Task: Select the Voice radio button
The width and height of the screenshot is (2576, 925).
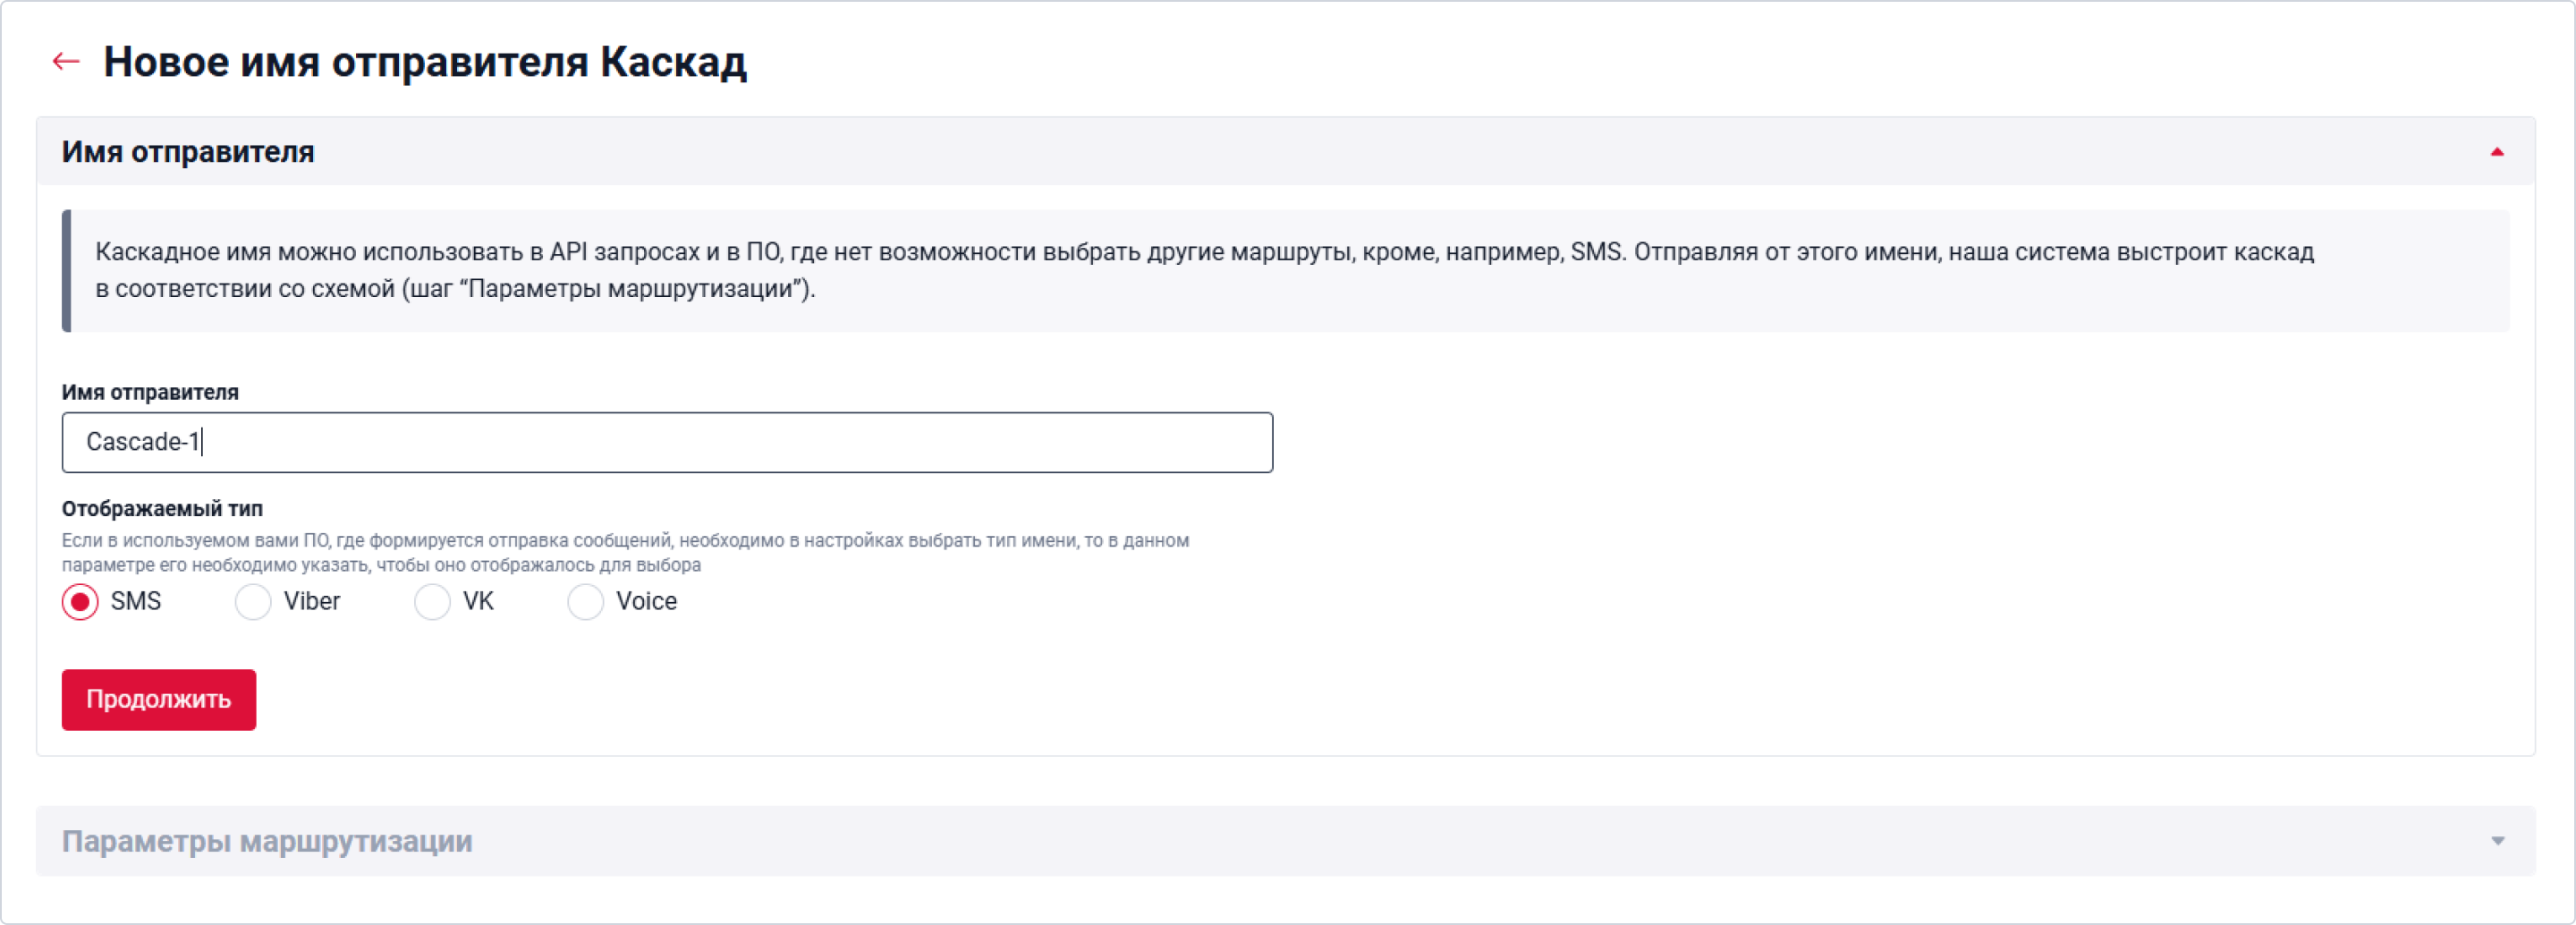Action: pyautogui.click(x=585, y=602)
